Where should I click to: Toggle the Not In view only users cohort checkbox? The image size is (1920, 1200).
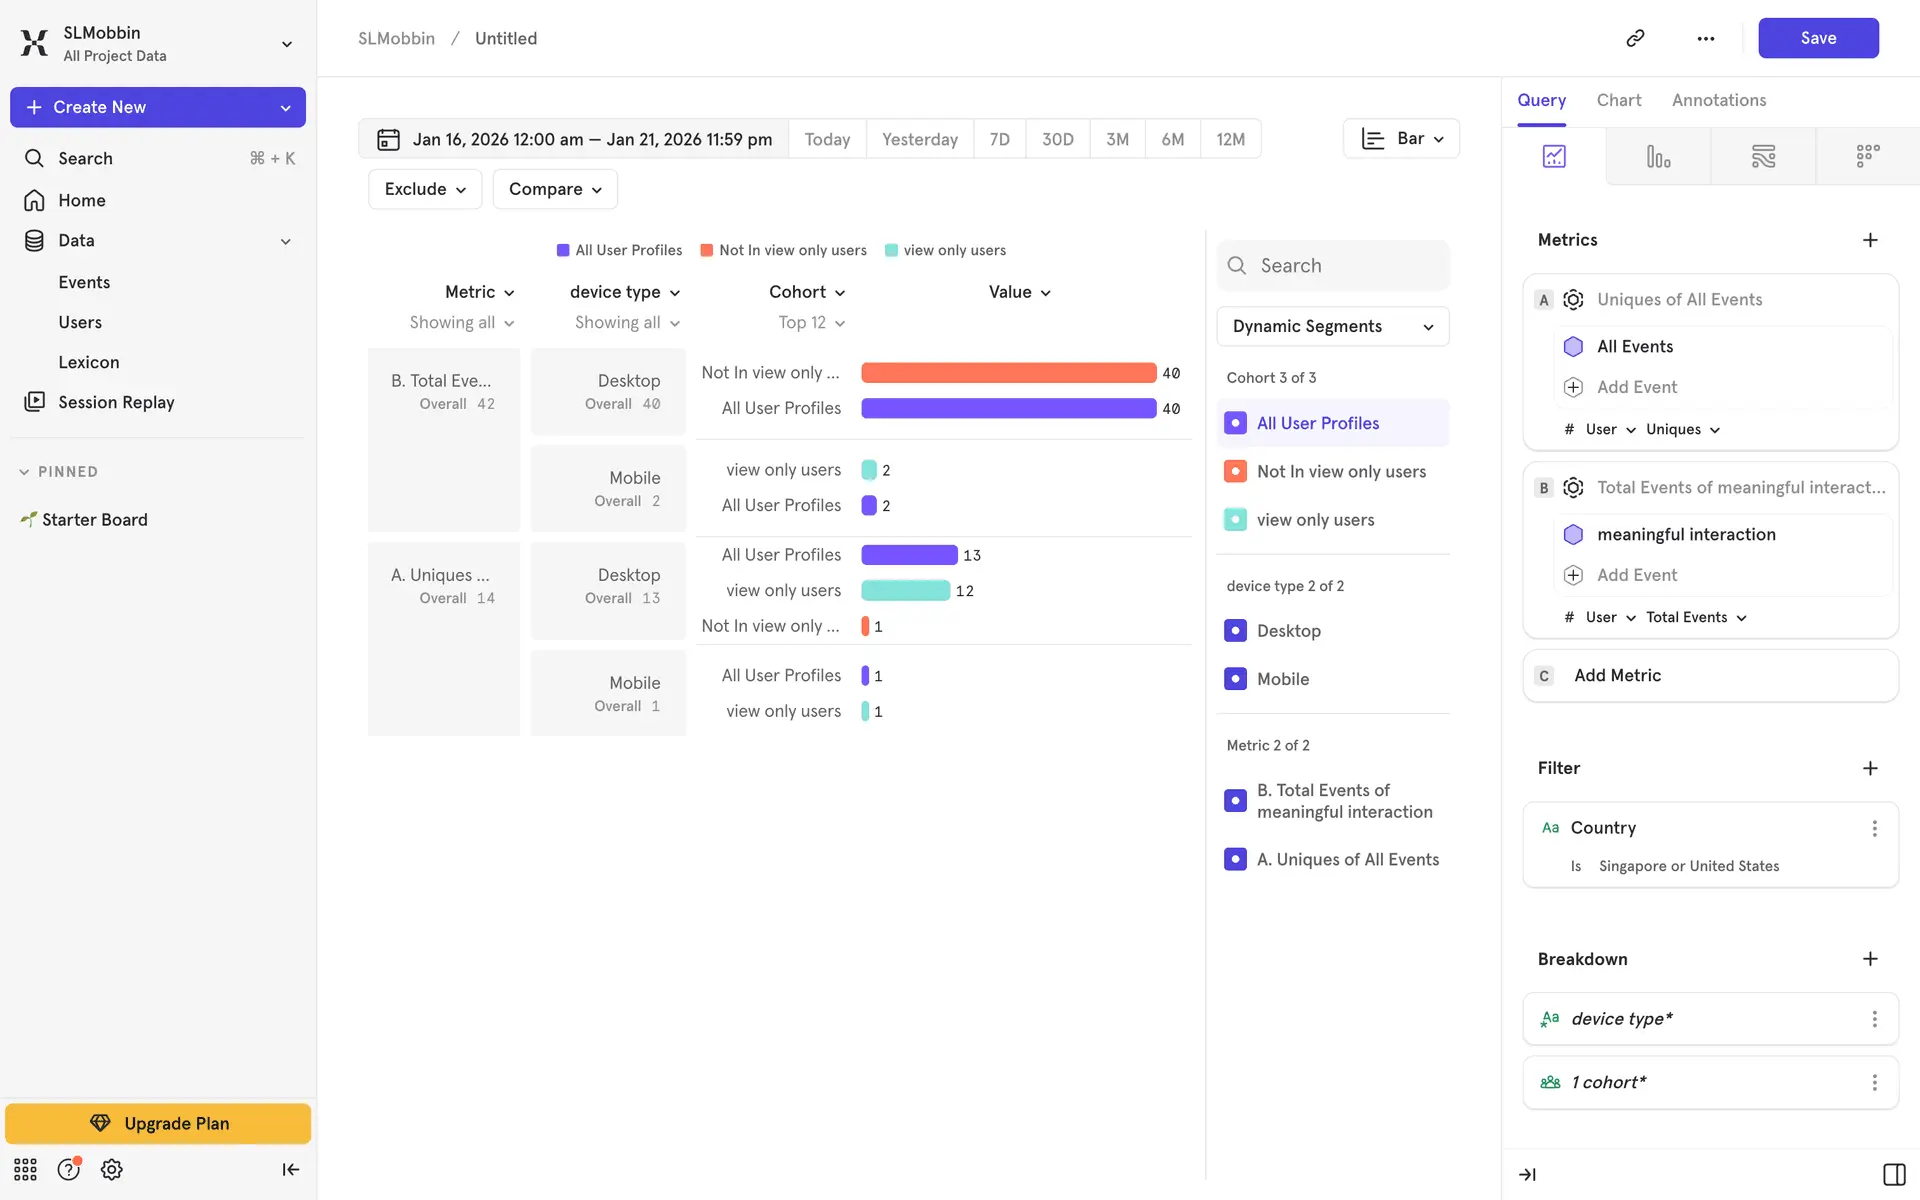(1235, 471)
